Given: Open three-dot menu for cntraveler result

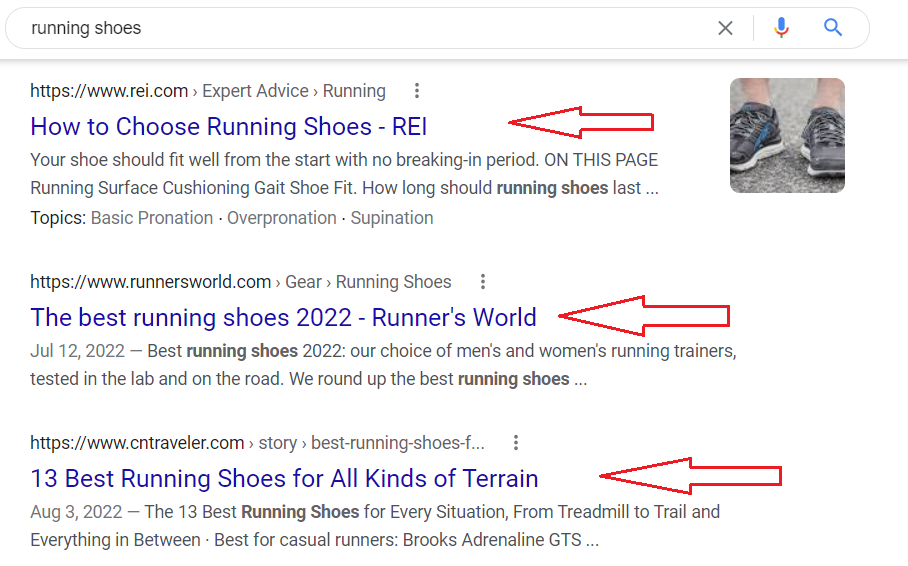Looking at the screenshot, I should (x=515, y=443).
